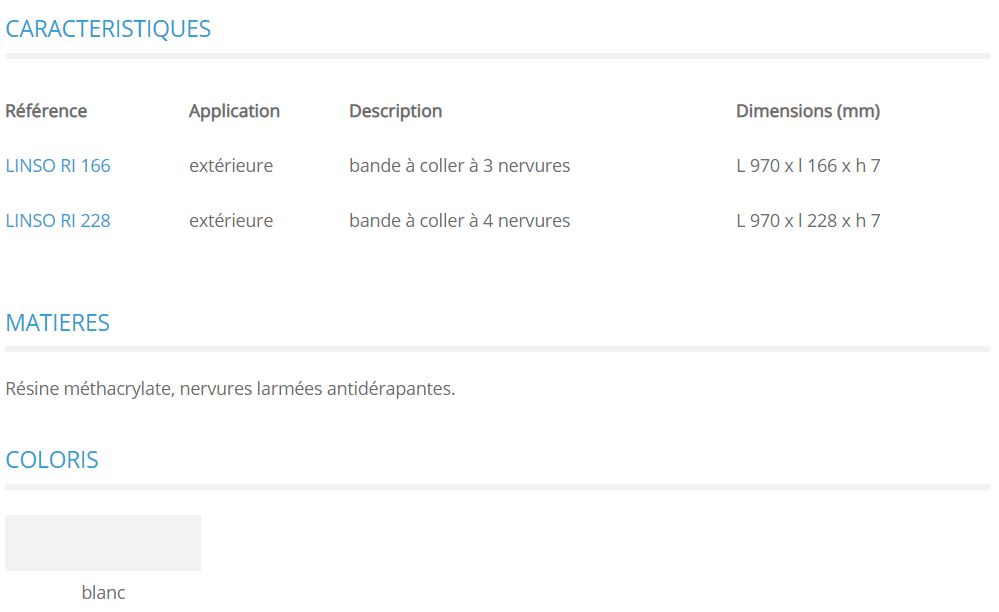Click the Application column header
999x612 pixels.
[234, 111]
